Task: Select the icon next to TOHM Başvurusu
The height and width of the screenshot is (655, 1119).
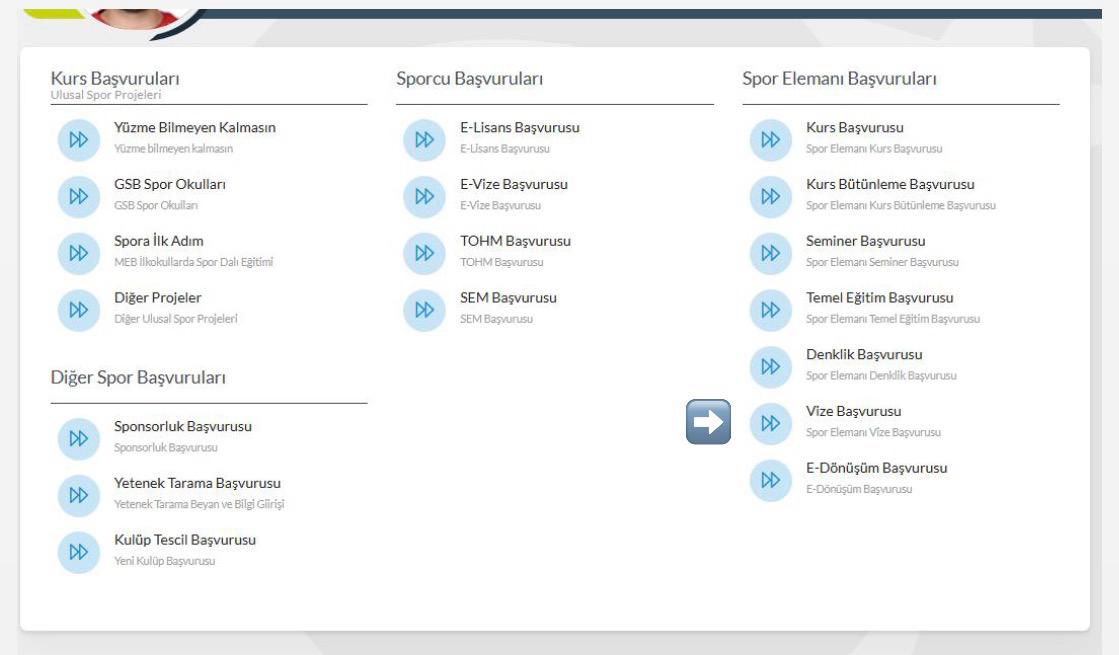Action: 423,253
